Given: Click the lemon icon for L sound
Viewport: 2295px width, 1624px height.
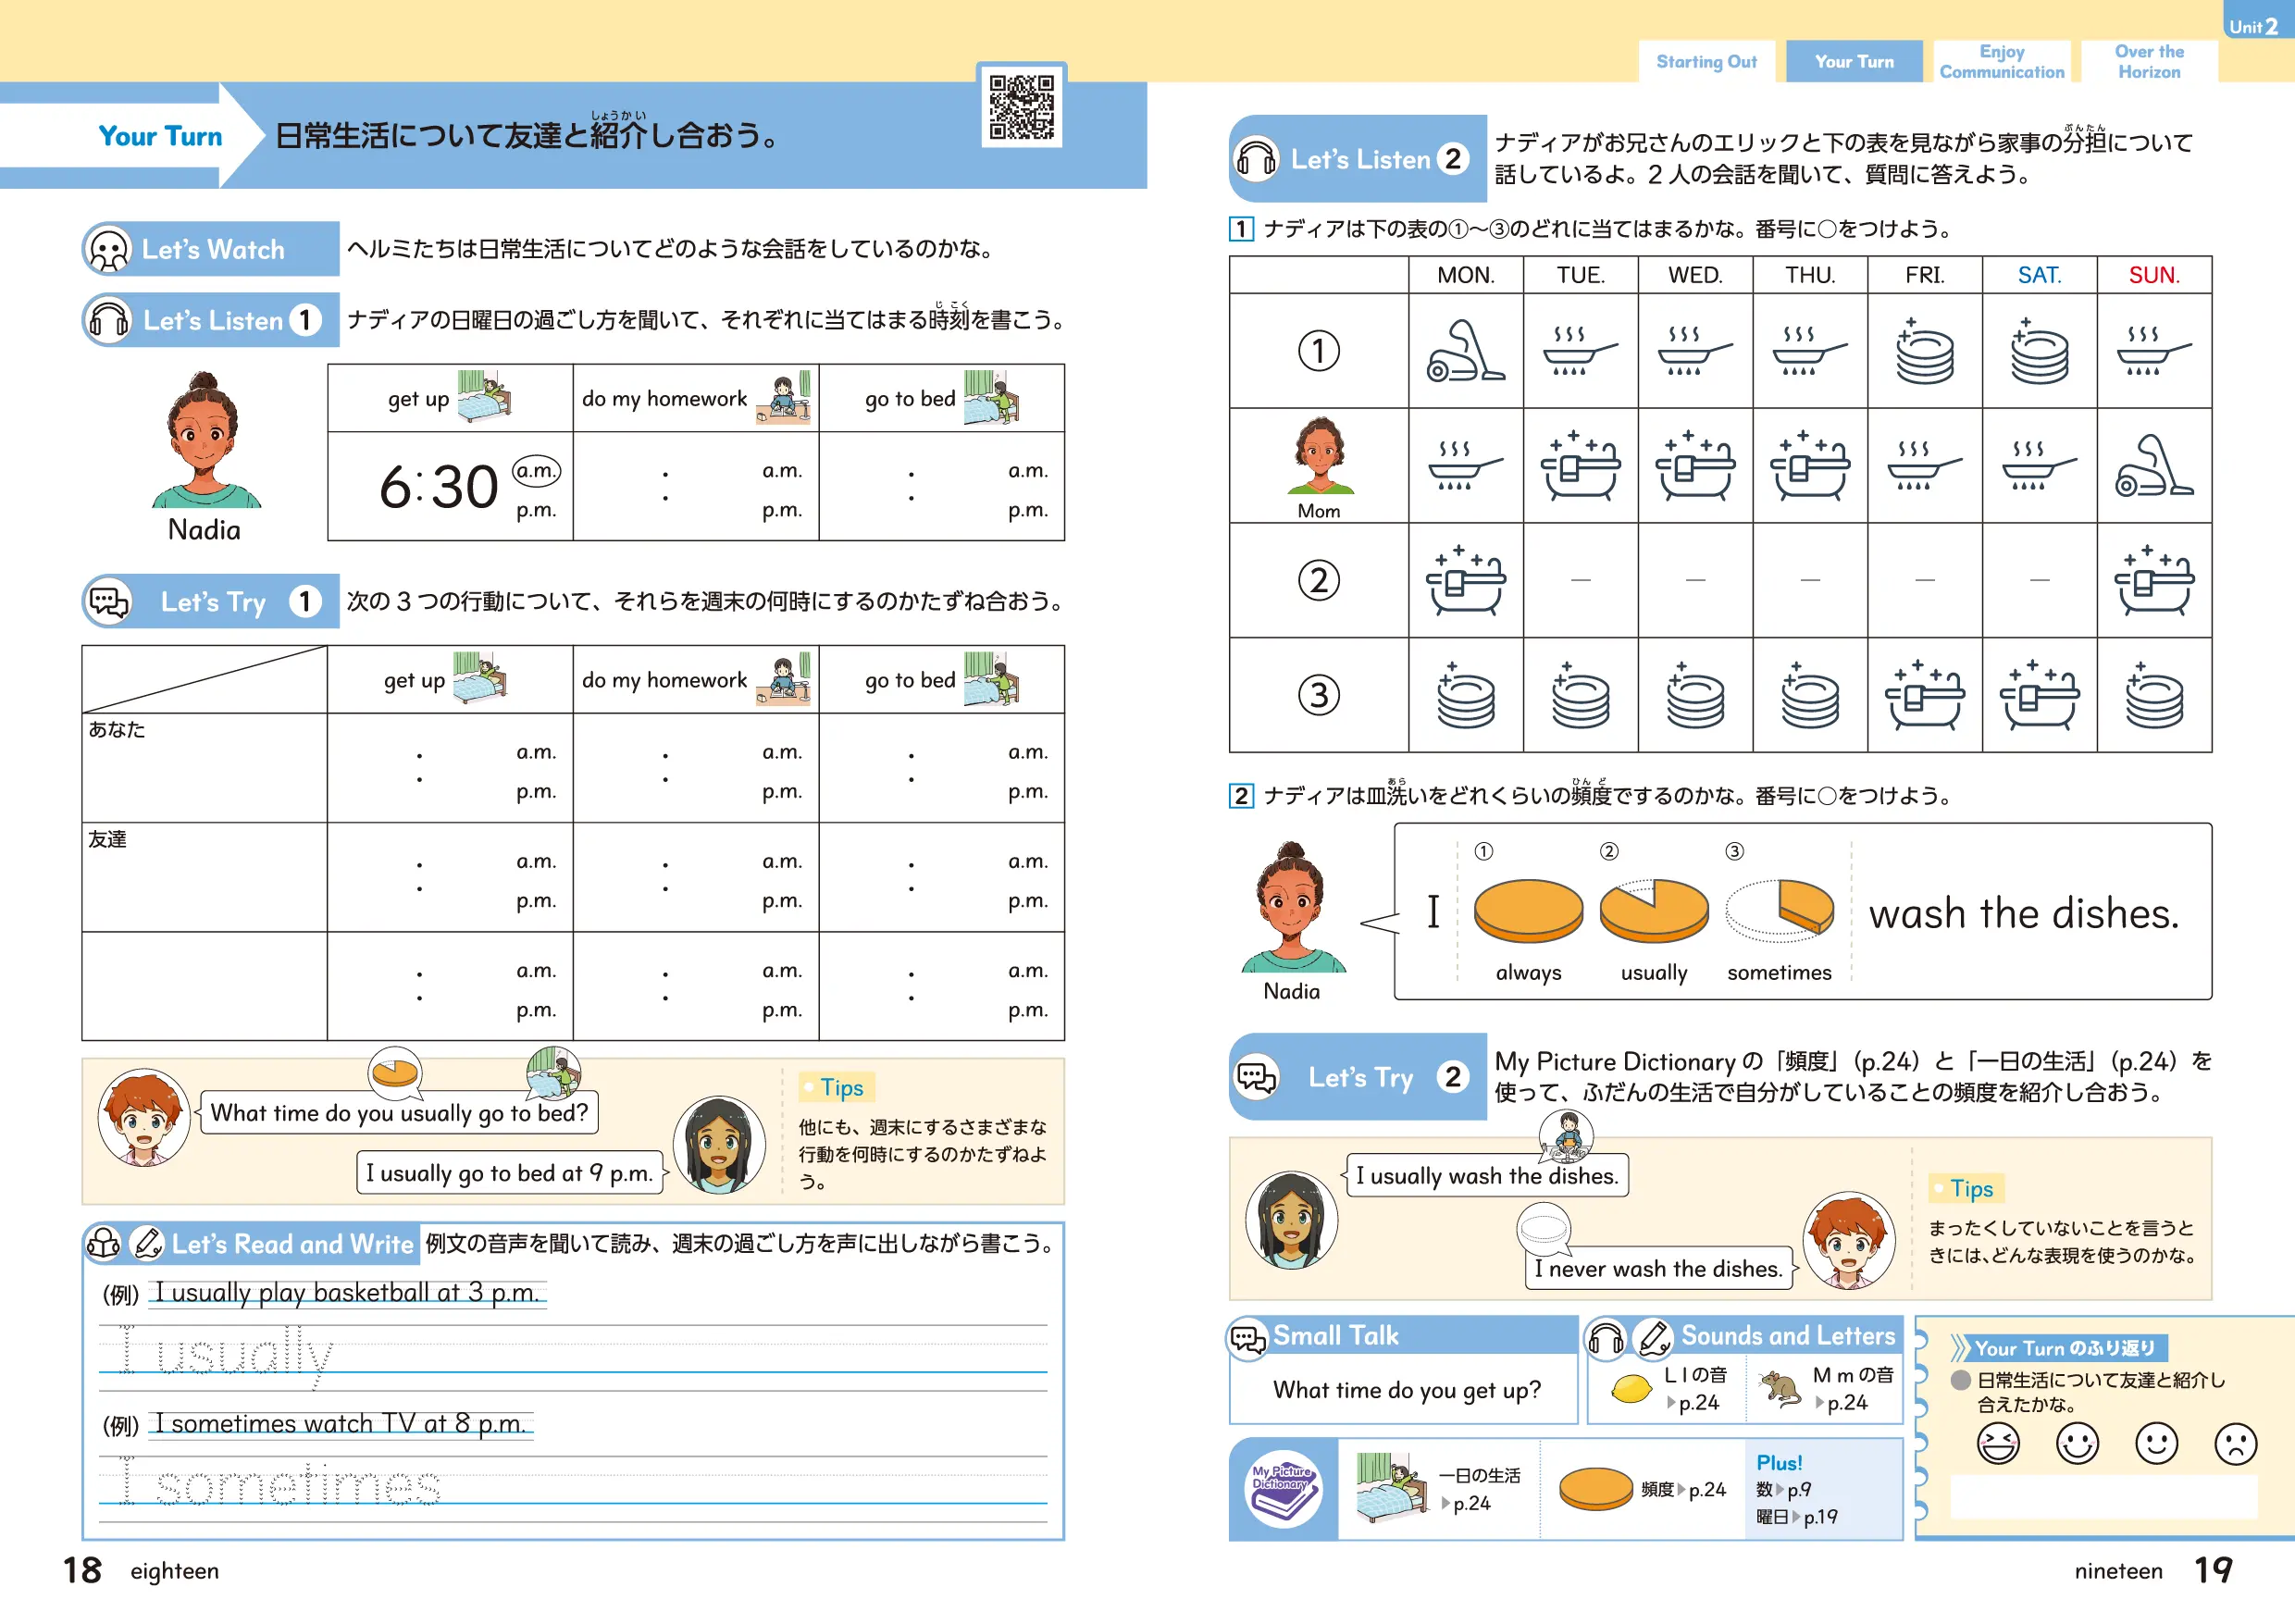Looking at the screenshot, I should [1631, 1389].
